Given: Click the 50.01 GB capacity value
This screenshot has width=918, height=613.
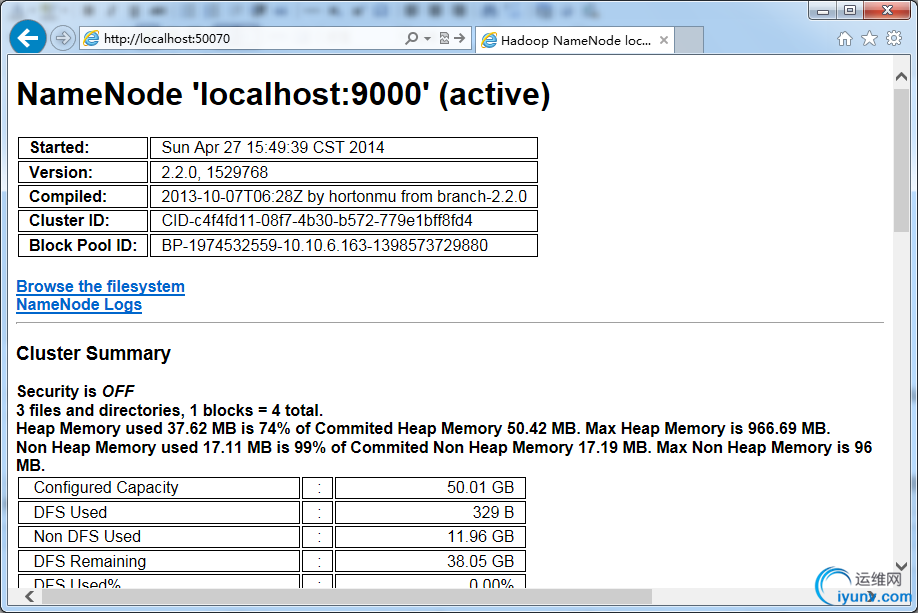Looking at the screenshot, I should [430, 488].
